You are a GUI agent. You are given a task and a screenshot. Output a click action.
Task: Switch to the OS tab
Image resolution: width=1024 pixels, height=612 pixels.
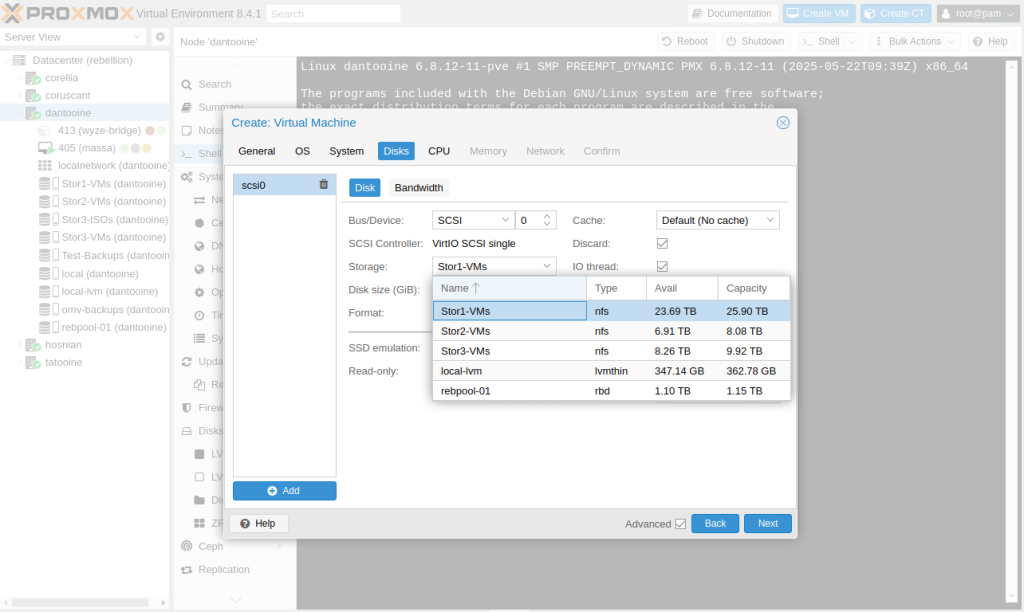[x=302, y=151]
